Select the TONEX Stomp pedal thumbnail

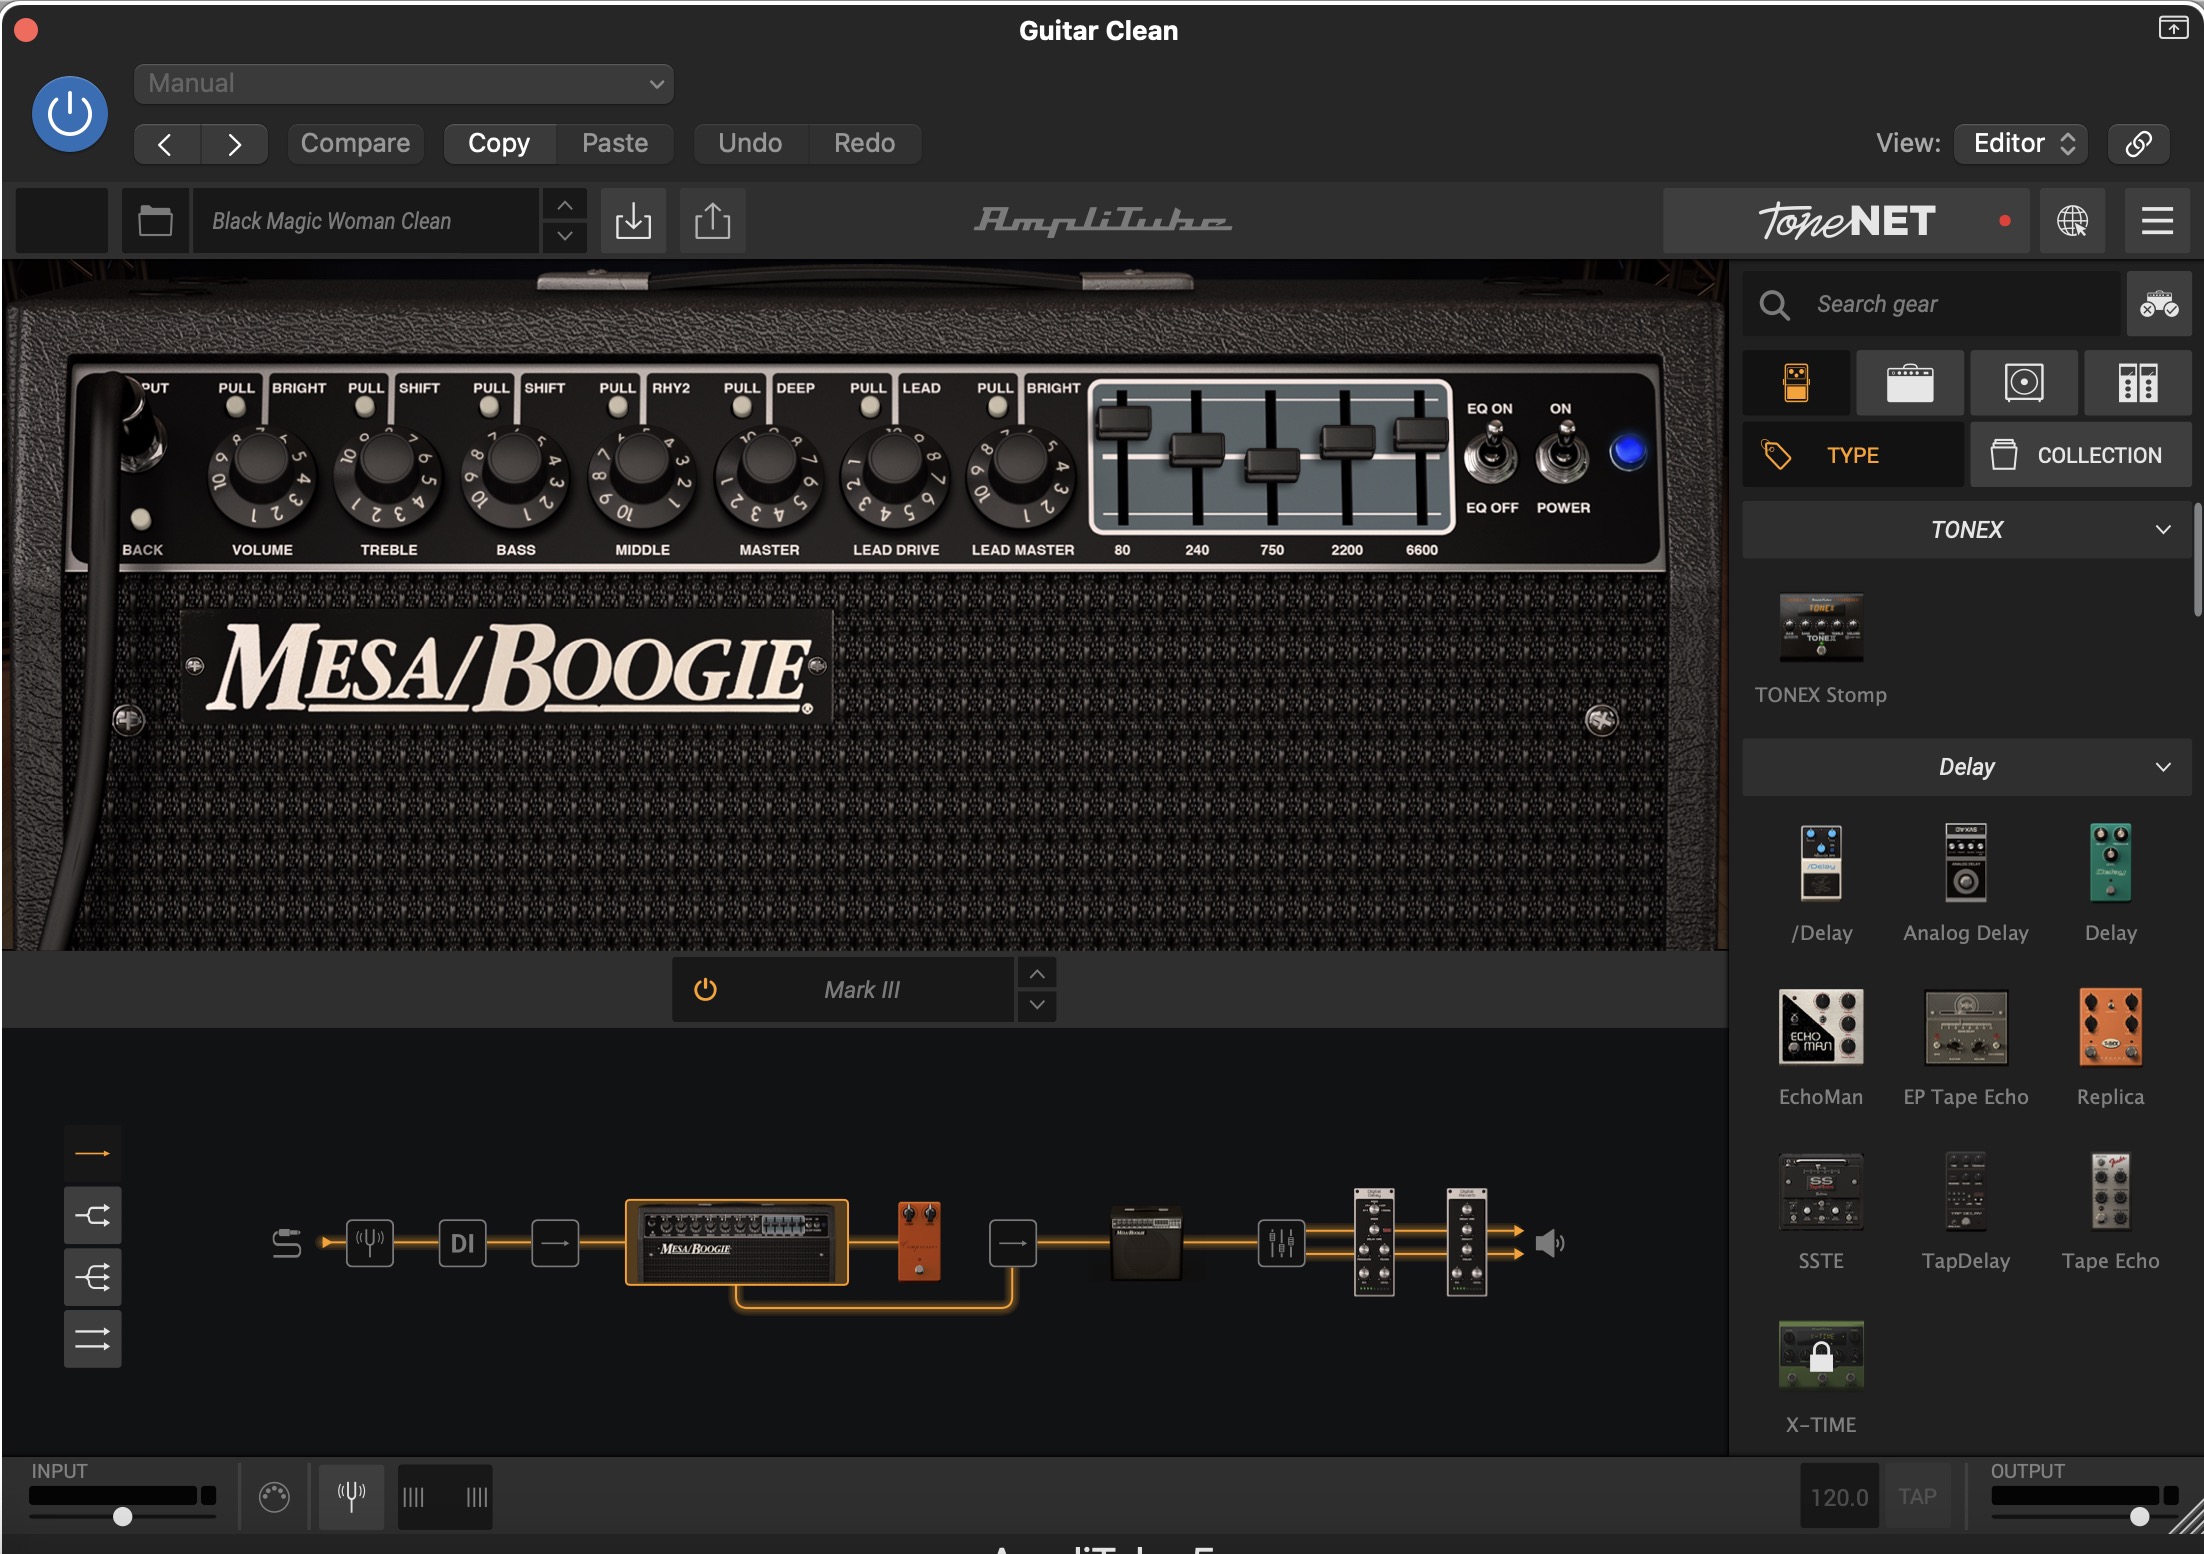[1821, 628]
